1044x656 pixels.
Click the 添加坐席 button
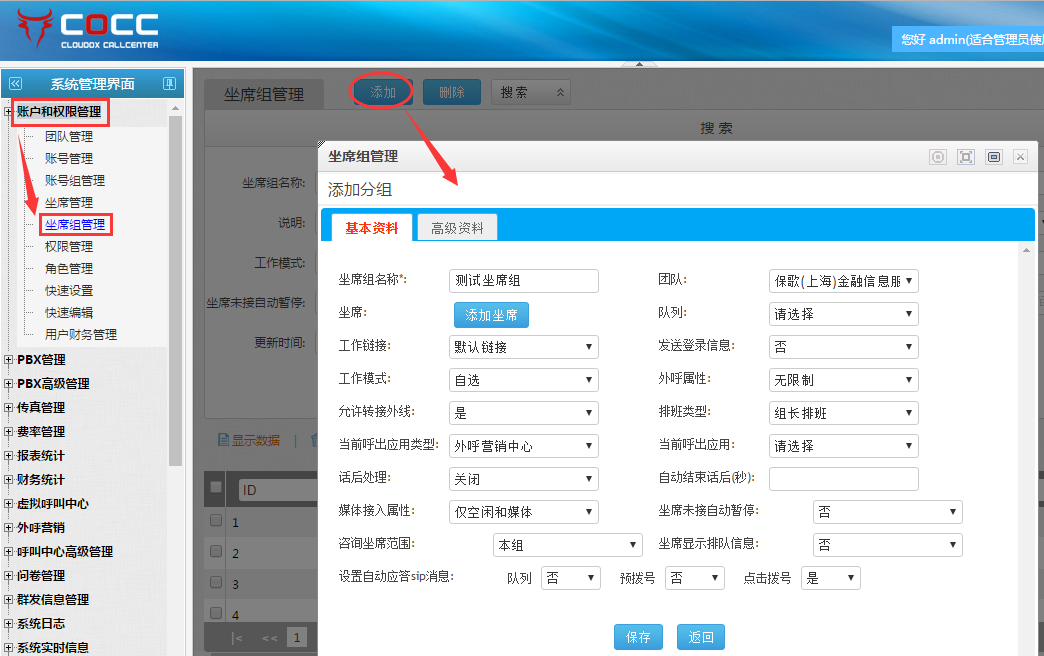[491, 315]
